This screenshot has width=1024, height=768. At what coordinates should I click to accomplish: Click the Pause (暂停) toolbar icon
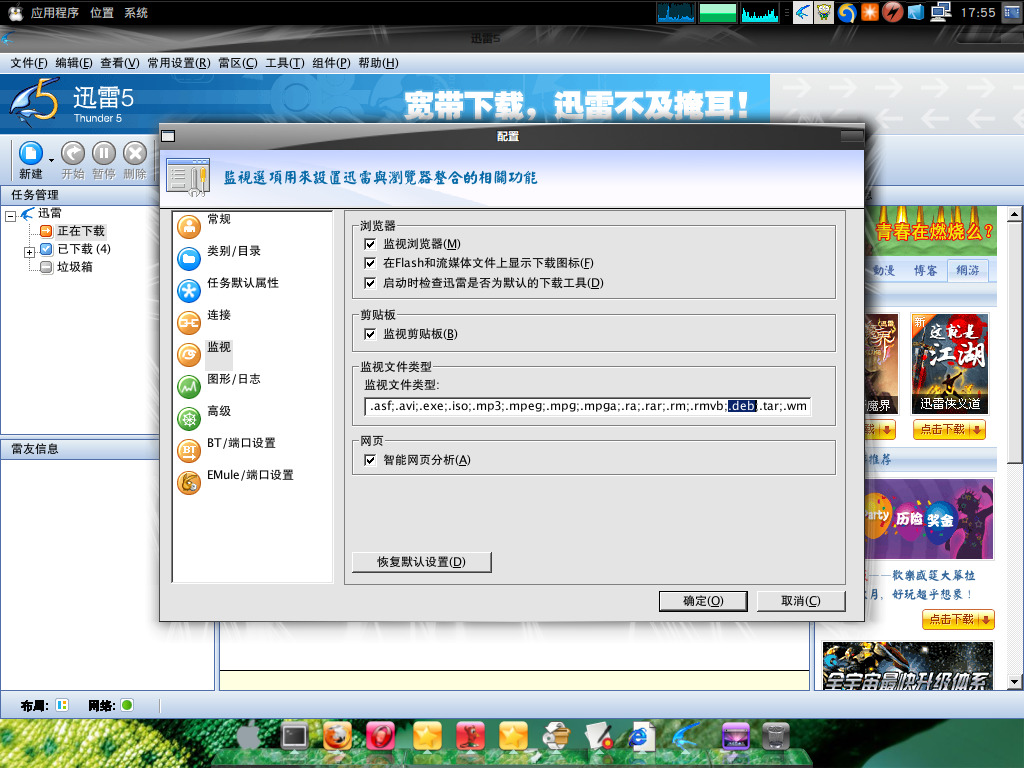104,153
